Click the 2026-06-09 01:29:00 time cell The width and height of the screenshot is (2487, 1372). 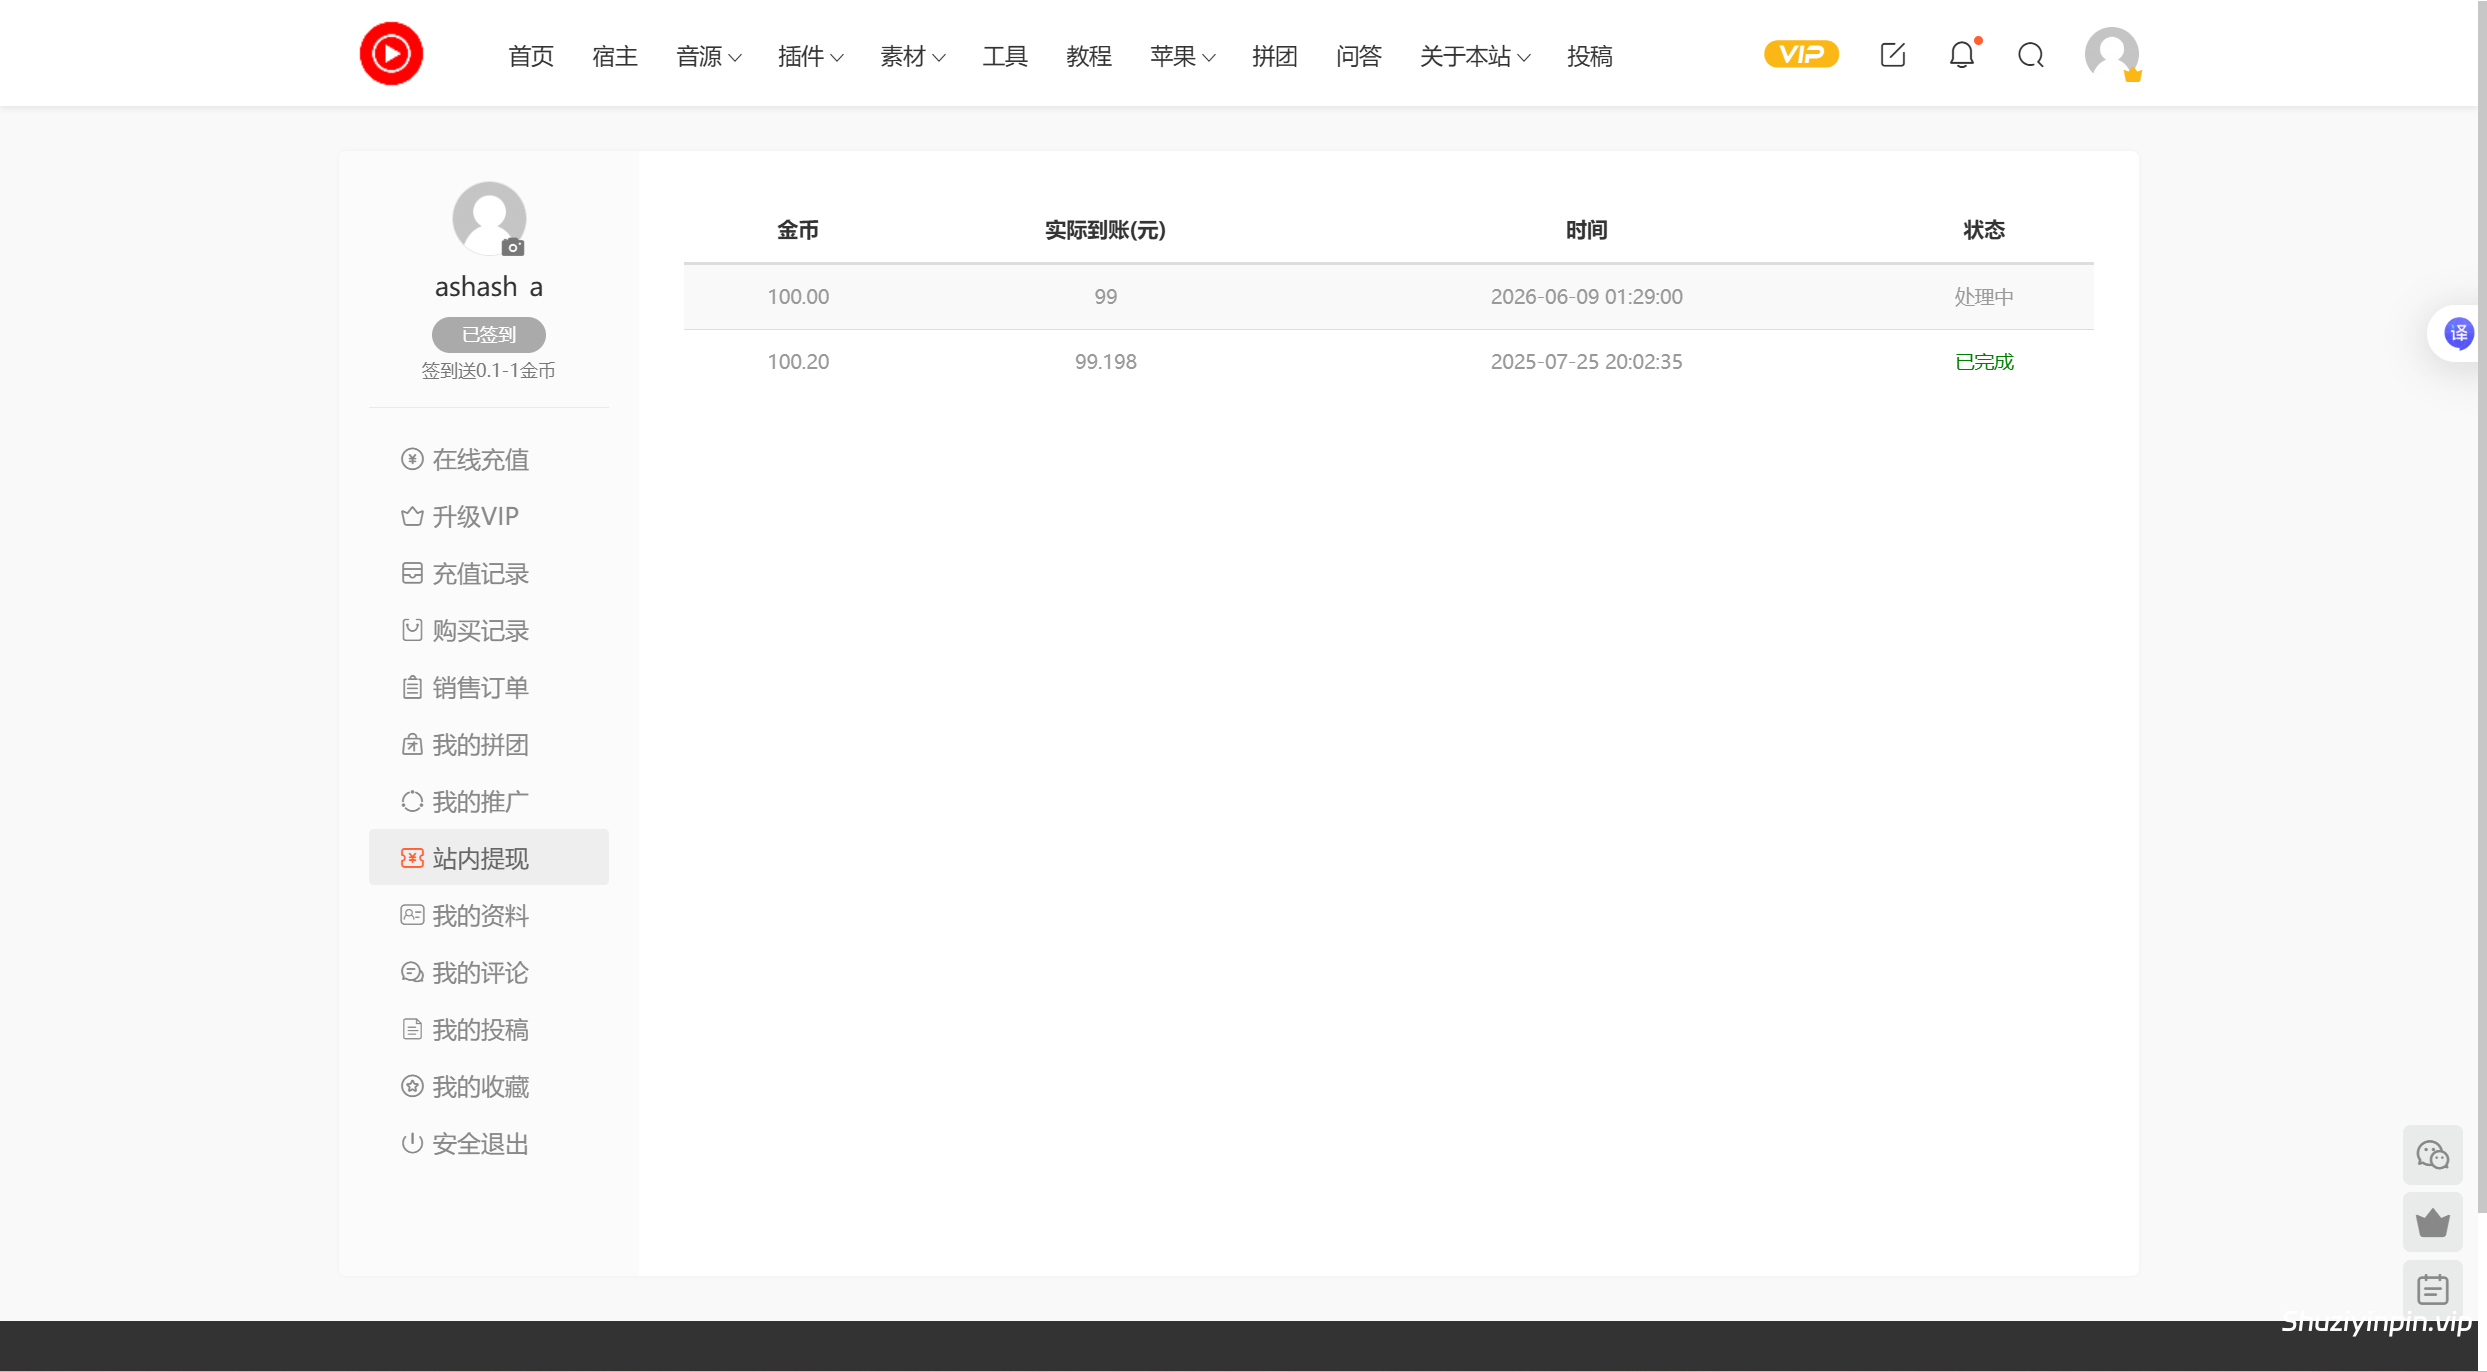point(1586,296)
